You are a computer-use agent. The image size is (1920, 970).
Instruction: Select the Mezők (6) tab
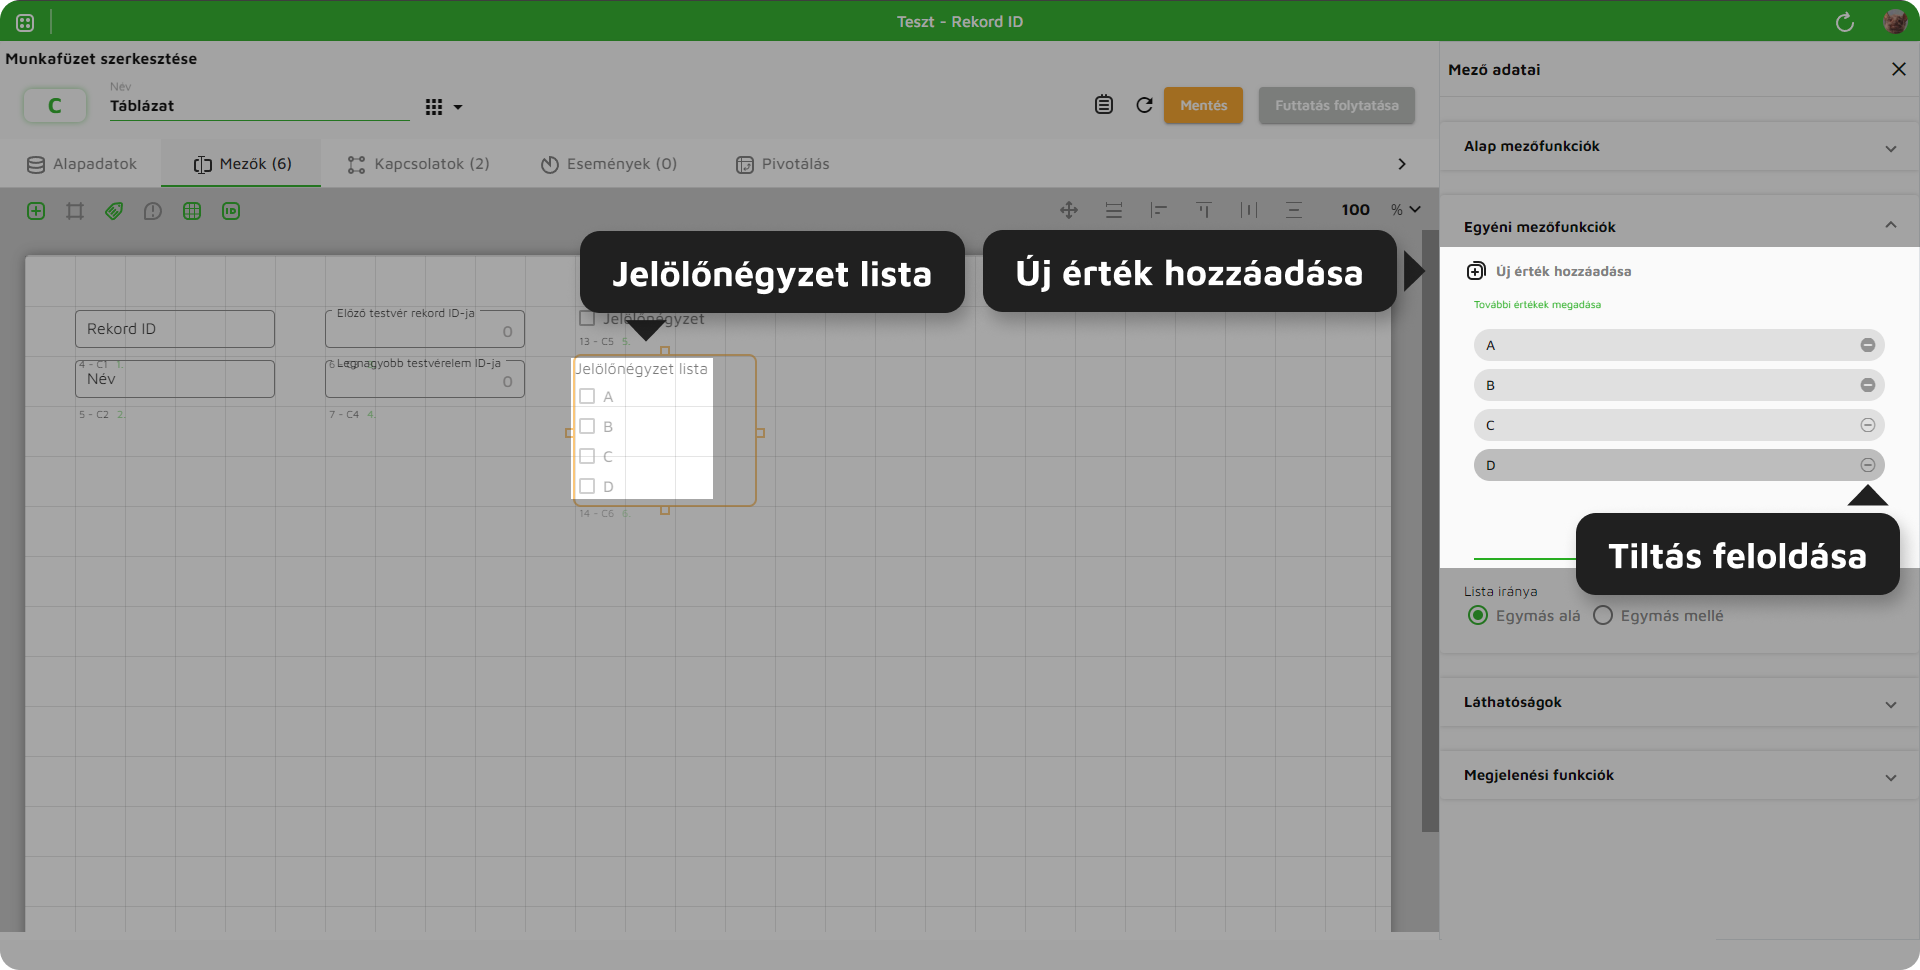click(242, 164)
